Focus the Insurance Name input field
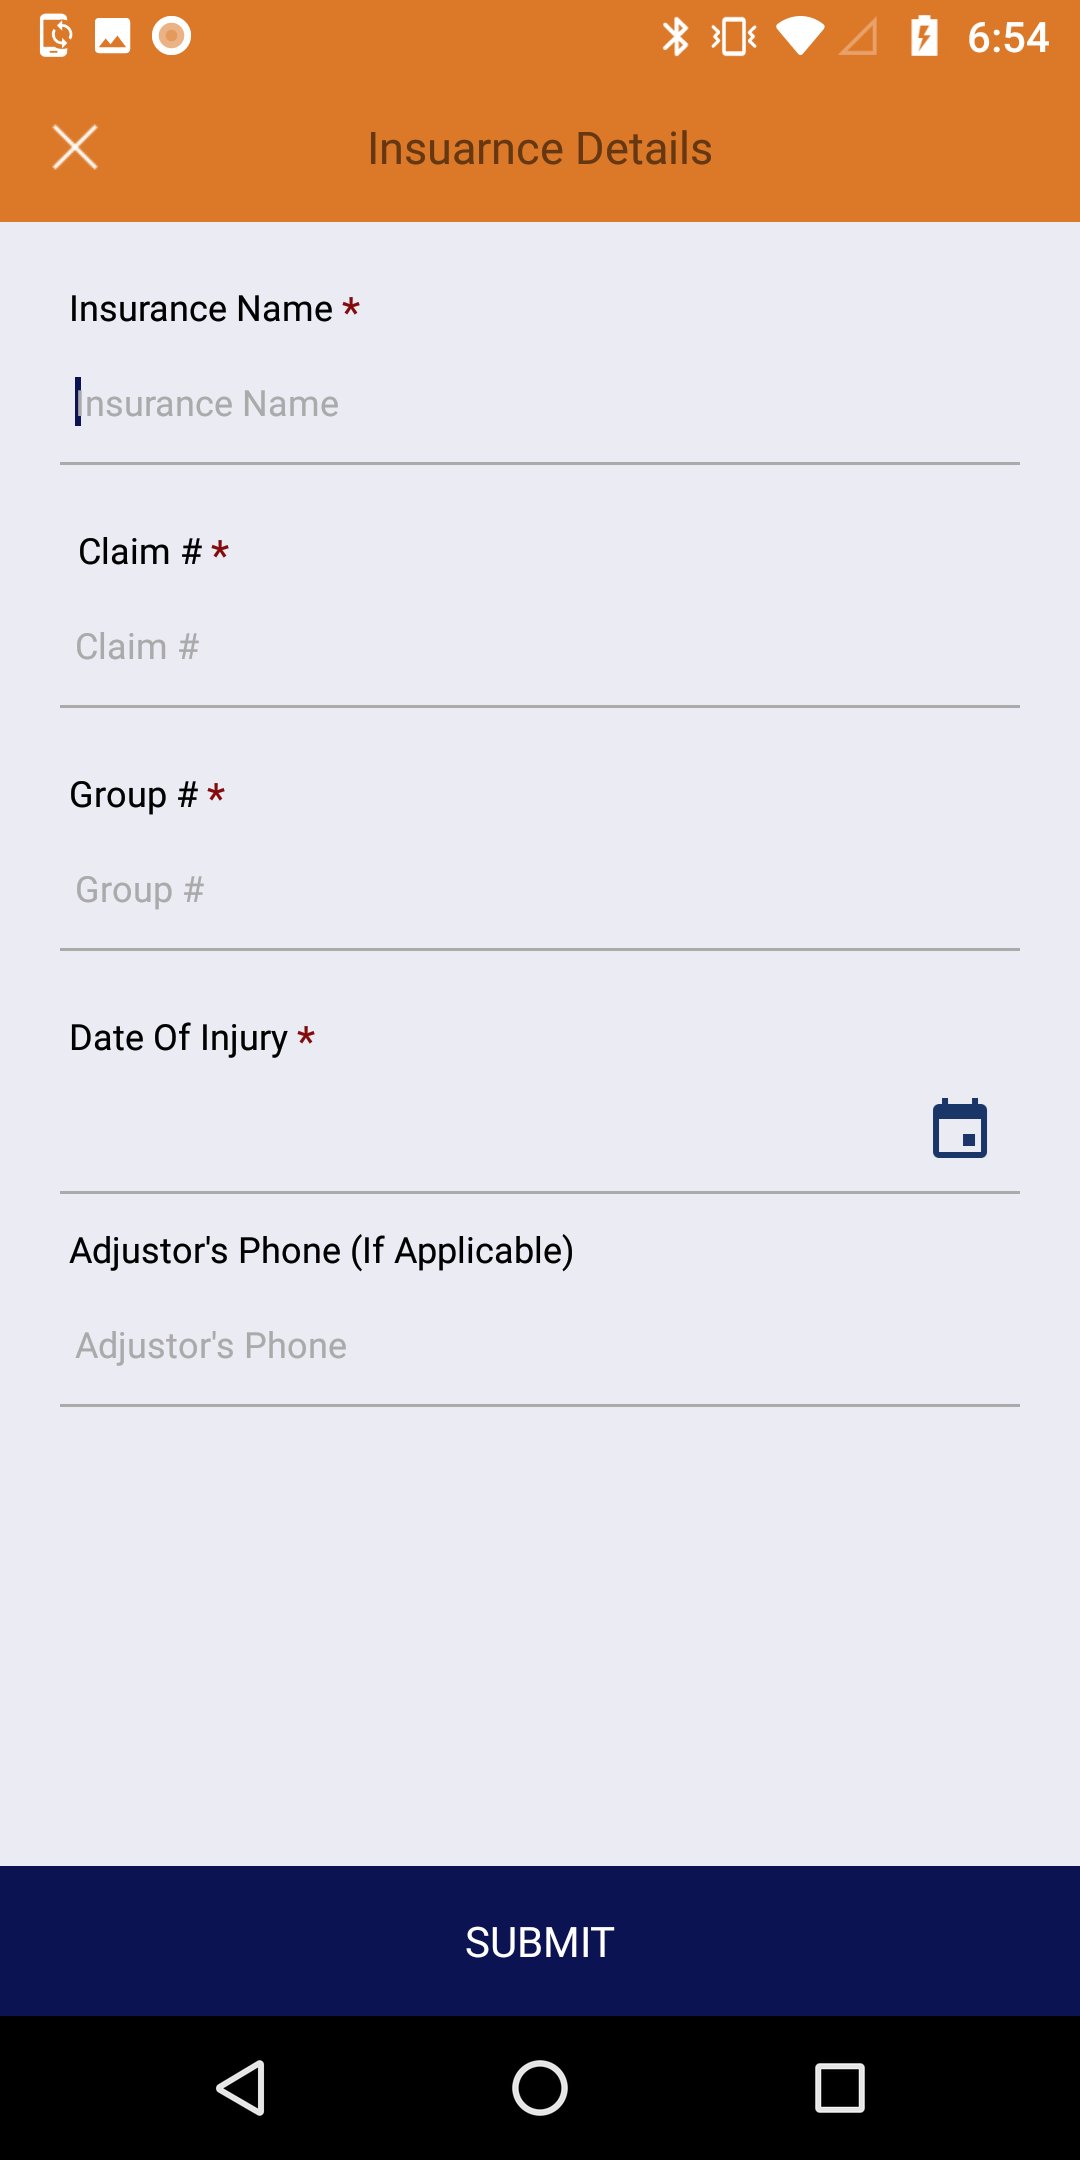The height and width of the screenshot is (2160, 1080). [540, 404]
